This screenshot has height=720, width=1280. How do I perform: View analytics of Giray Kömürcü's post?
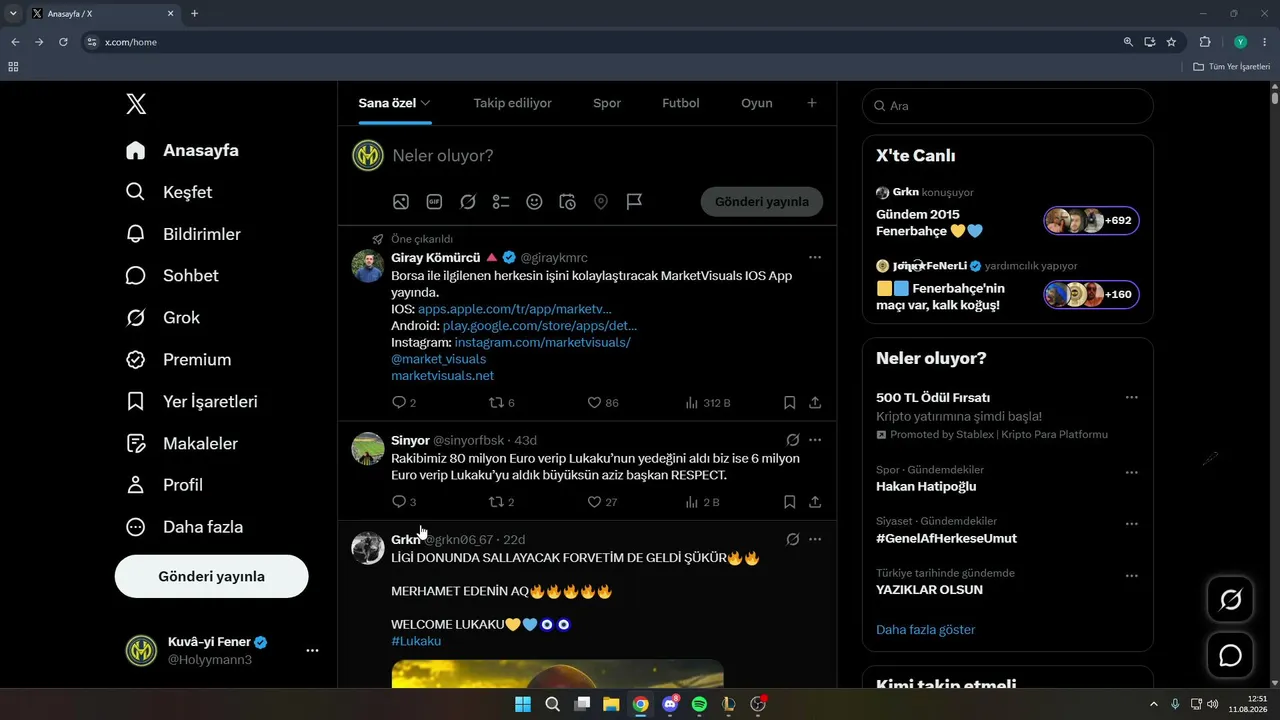pyautogui.click(x=692, y=403)
